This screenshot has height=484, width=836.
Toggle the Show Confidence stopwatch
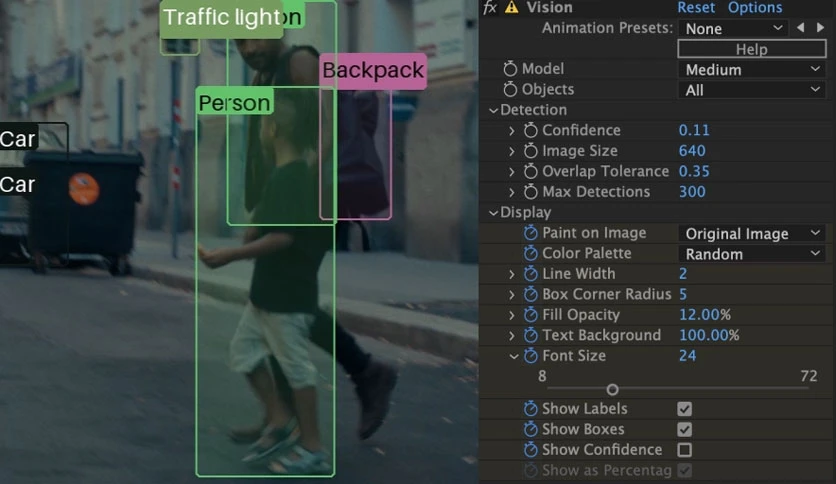tap(530, 450)
